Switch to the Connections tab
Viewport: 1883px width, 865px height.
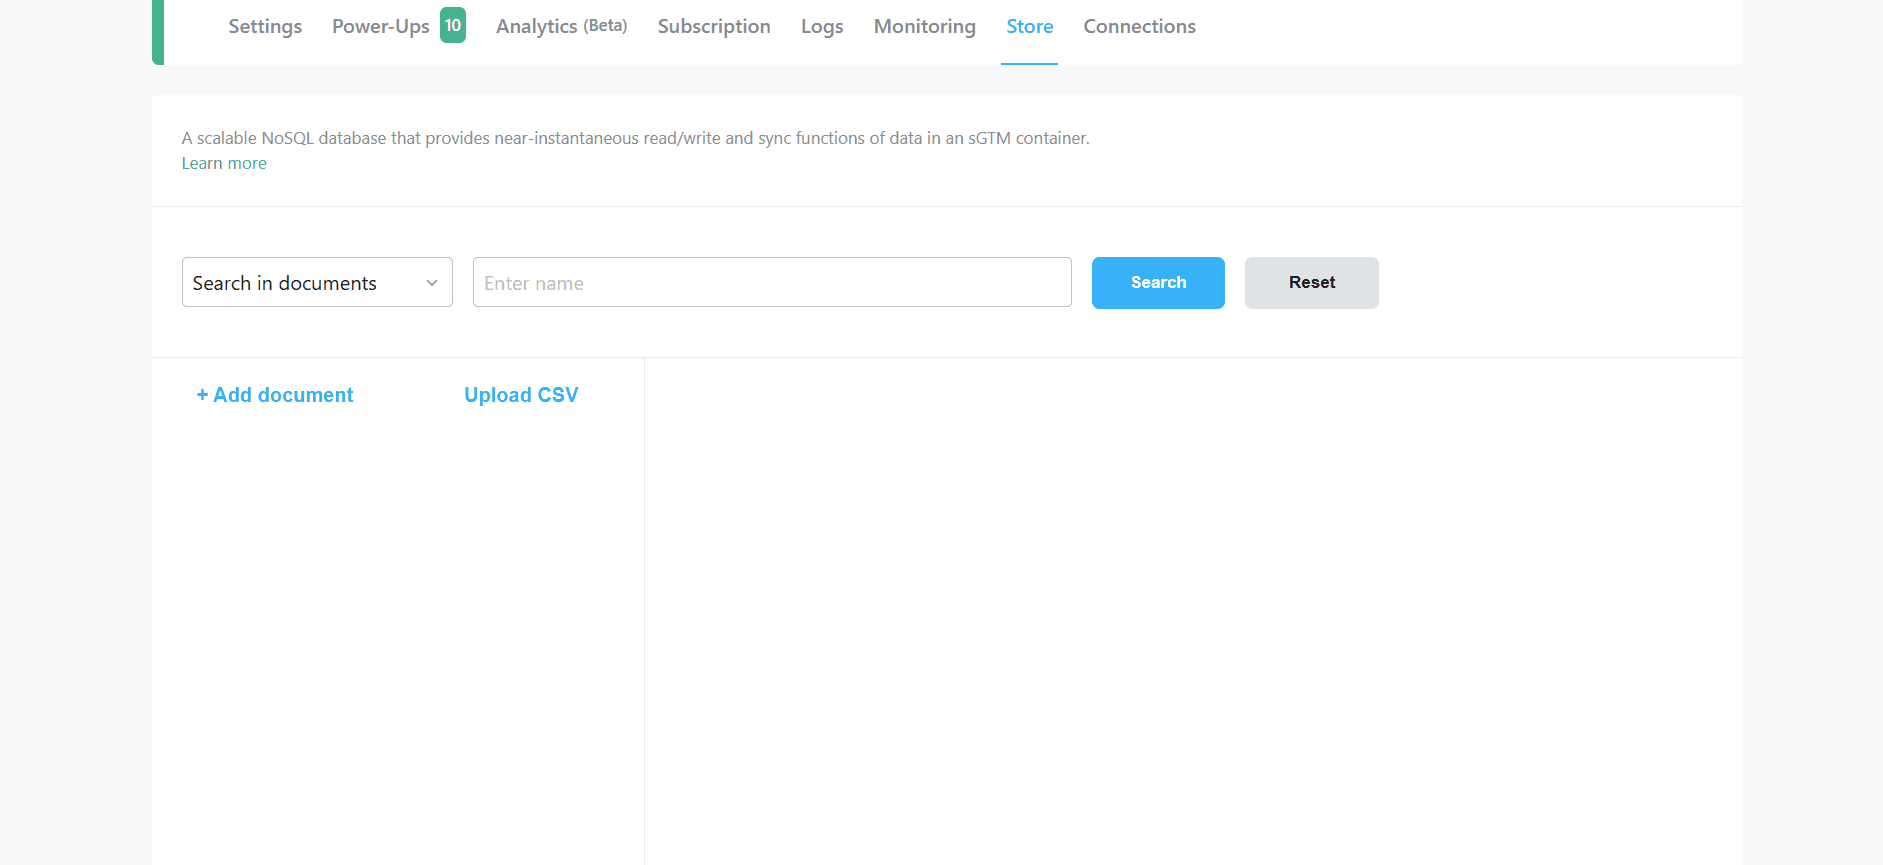pos(1140,27)
